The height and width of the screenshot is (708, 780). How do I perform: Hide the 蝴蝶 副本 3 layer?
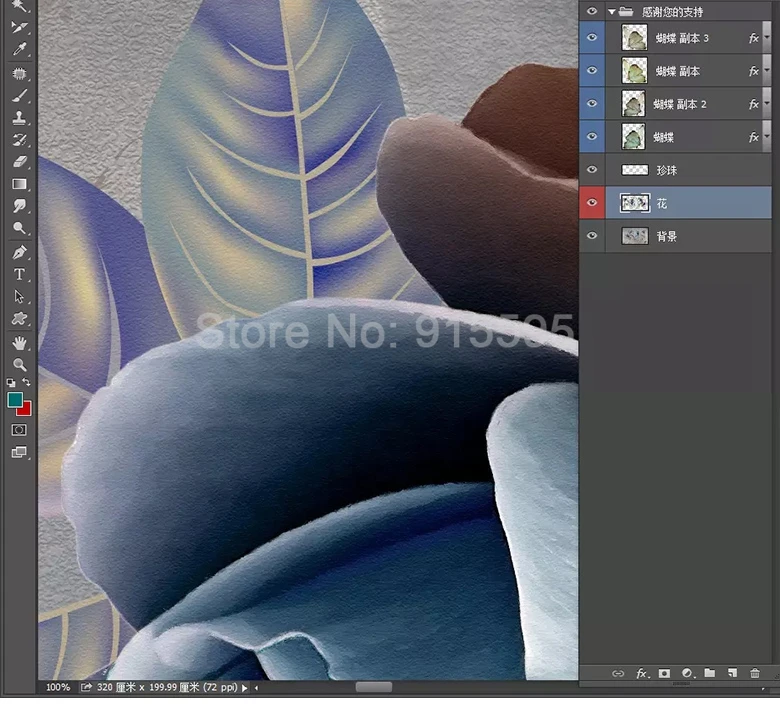[591, 37]
